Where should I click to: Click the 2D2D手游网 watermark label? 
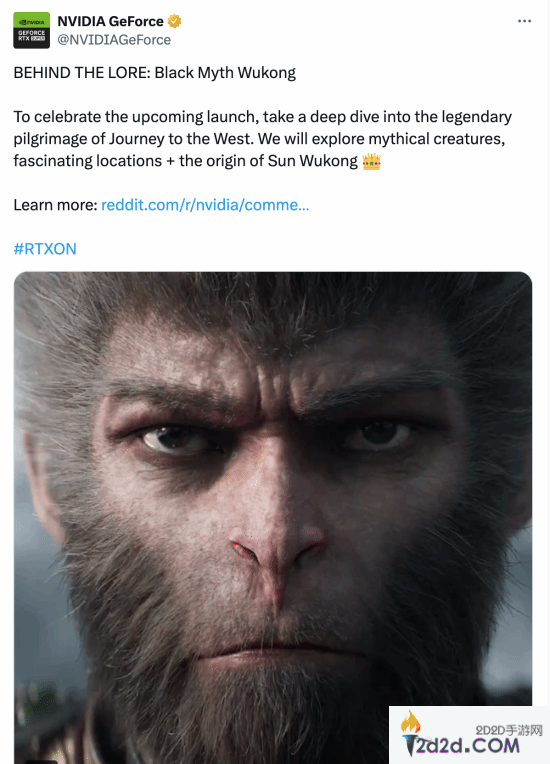[x=509, y=730]
